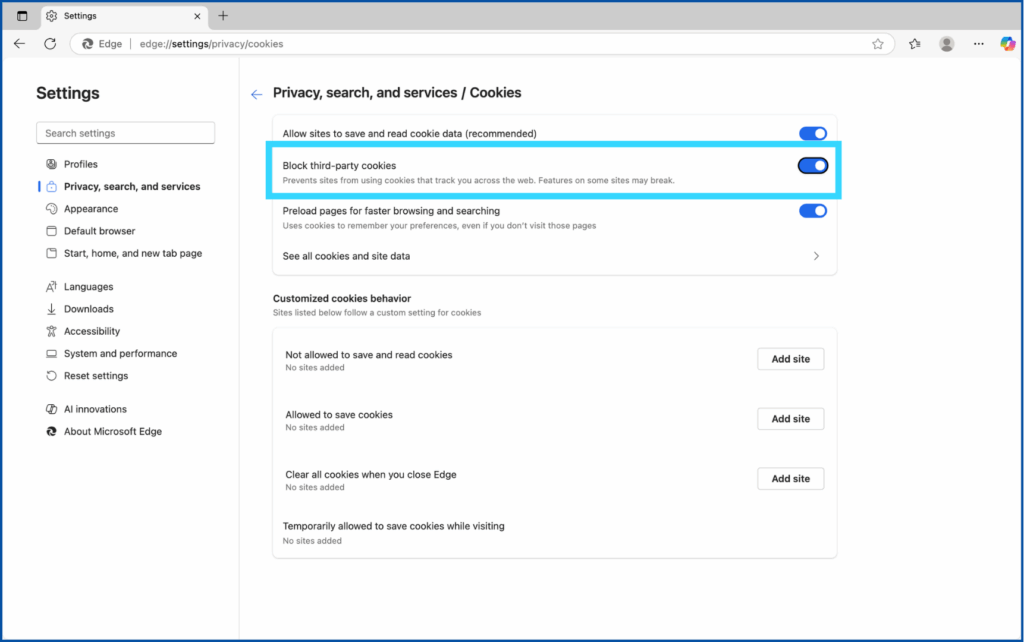Open the Favorites icon in the toolbar
Image resolution: width=1024 pixels, height=642 pixels.
[x=914, y=44]
